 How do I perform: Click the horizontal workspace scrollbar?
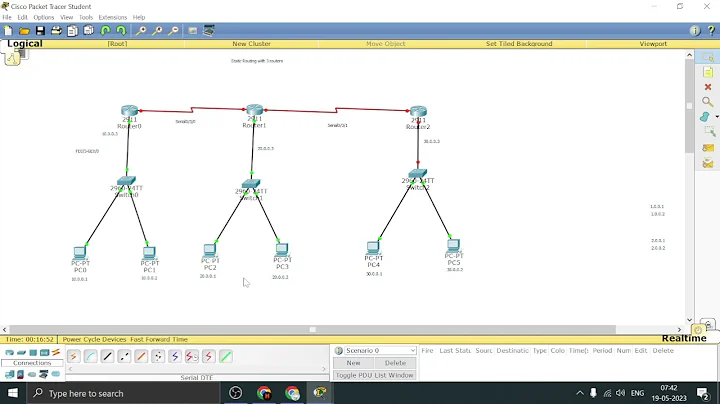(312, 329)
